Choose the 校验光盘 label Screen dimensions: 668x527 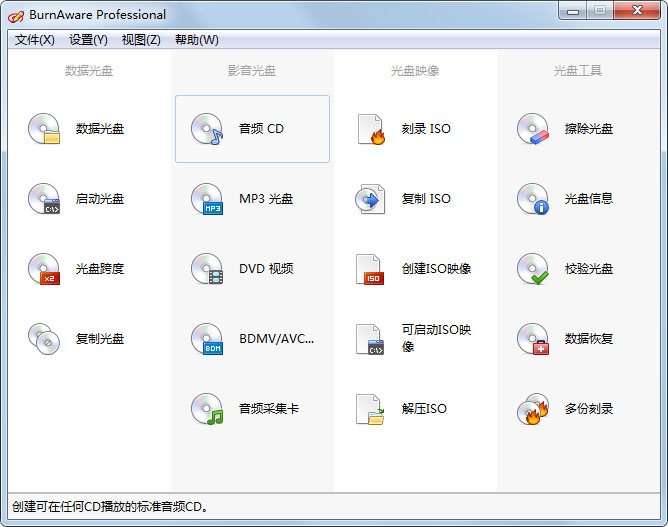[x=589, y=269]
